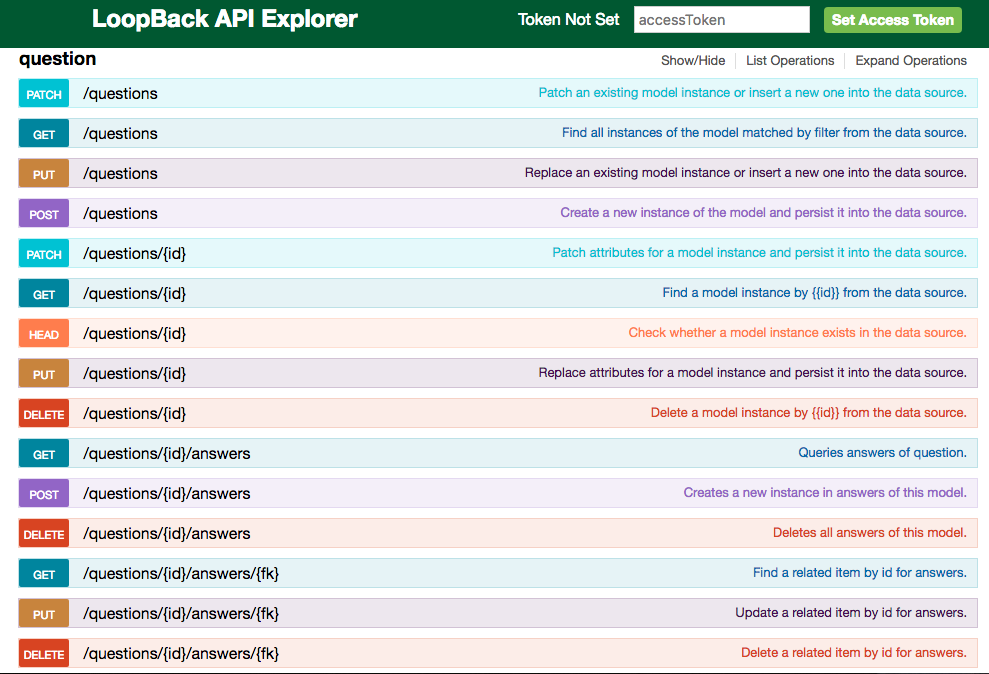
Task: Open the /questions/{id}/answers path in the POST row
Action: (x=167, y=494)
